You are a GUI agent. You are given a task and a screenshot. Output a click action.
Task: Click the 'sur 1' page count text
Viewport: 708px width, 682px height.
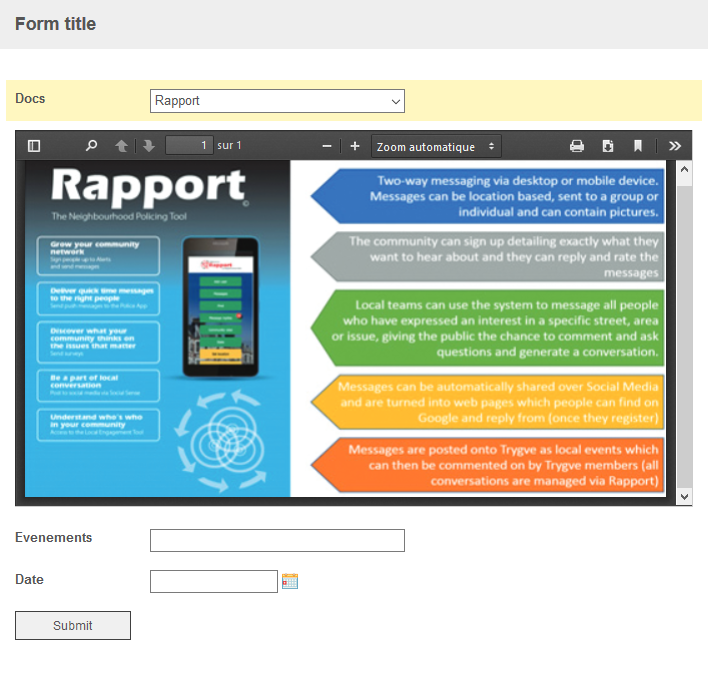click(x=229, y=145)
